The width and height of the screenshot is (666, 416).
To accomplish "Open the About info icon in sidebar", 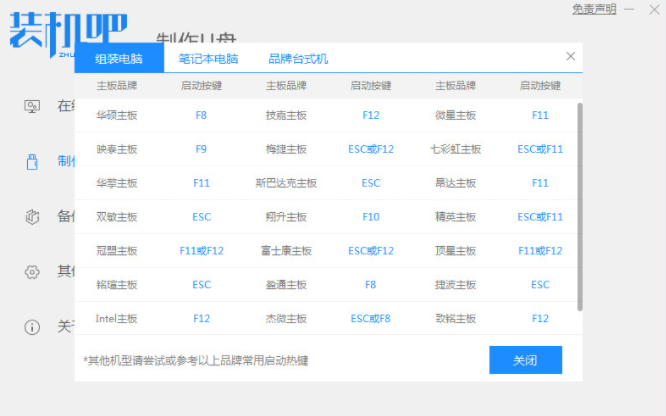I will coord(32,327).
